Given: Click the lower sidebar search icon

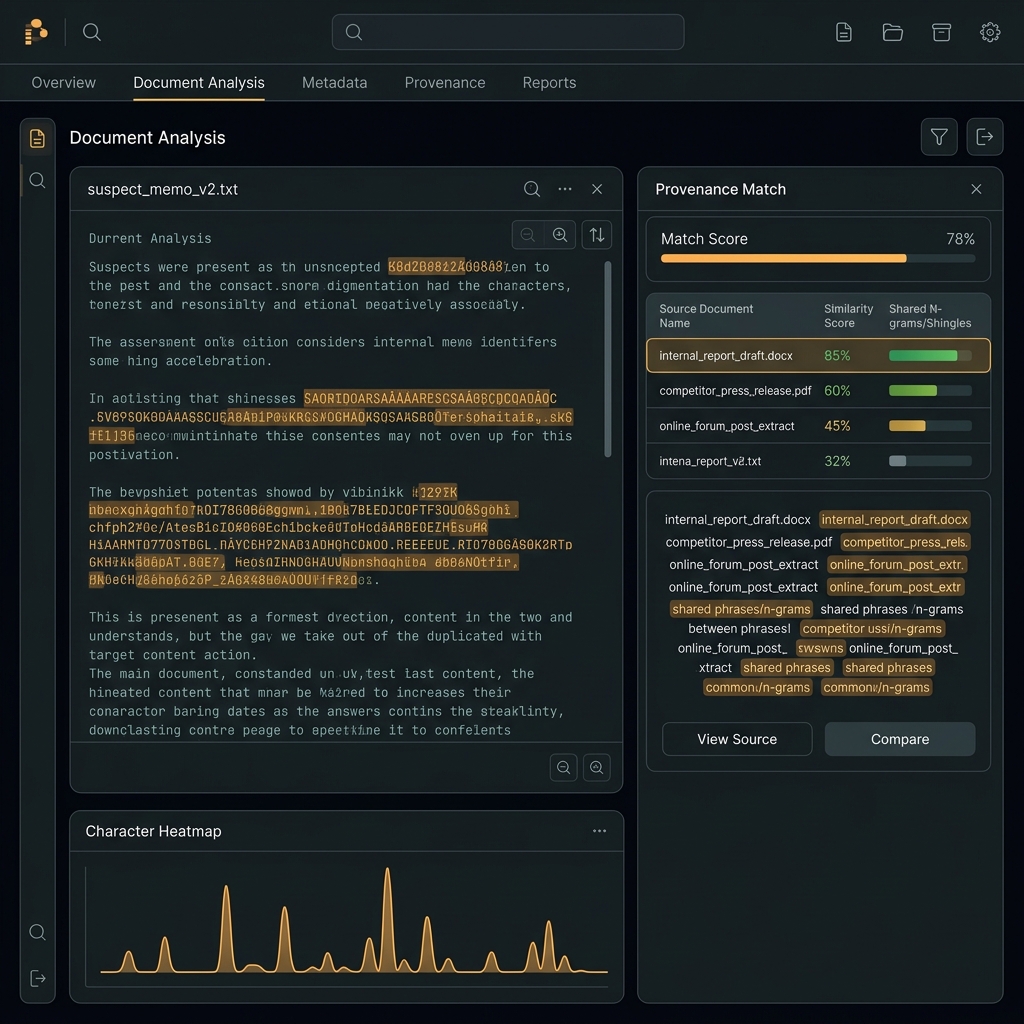Looking at the screenshot, I should (x=37, y=932).
